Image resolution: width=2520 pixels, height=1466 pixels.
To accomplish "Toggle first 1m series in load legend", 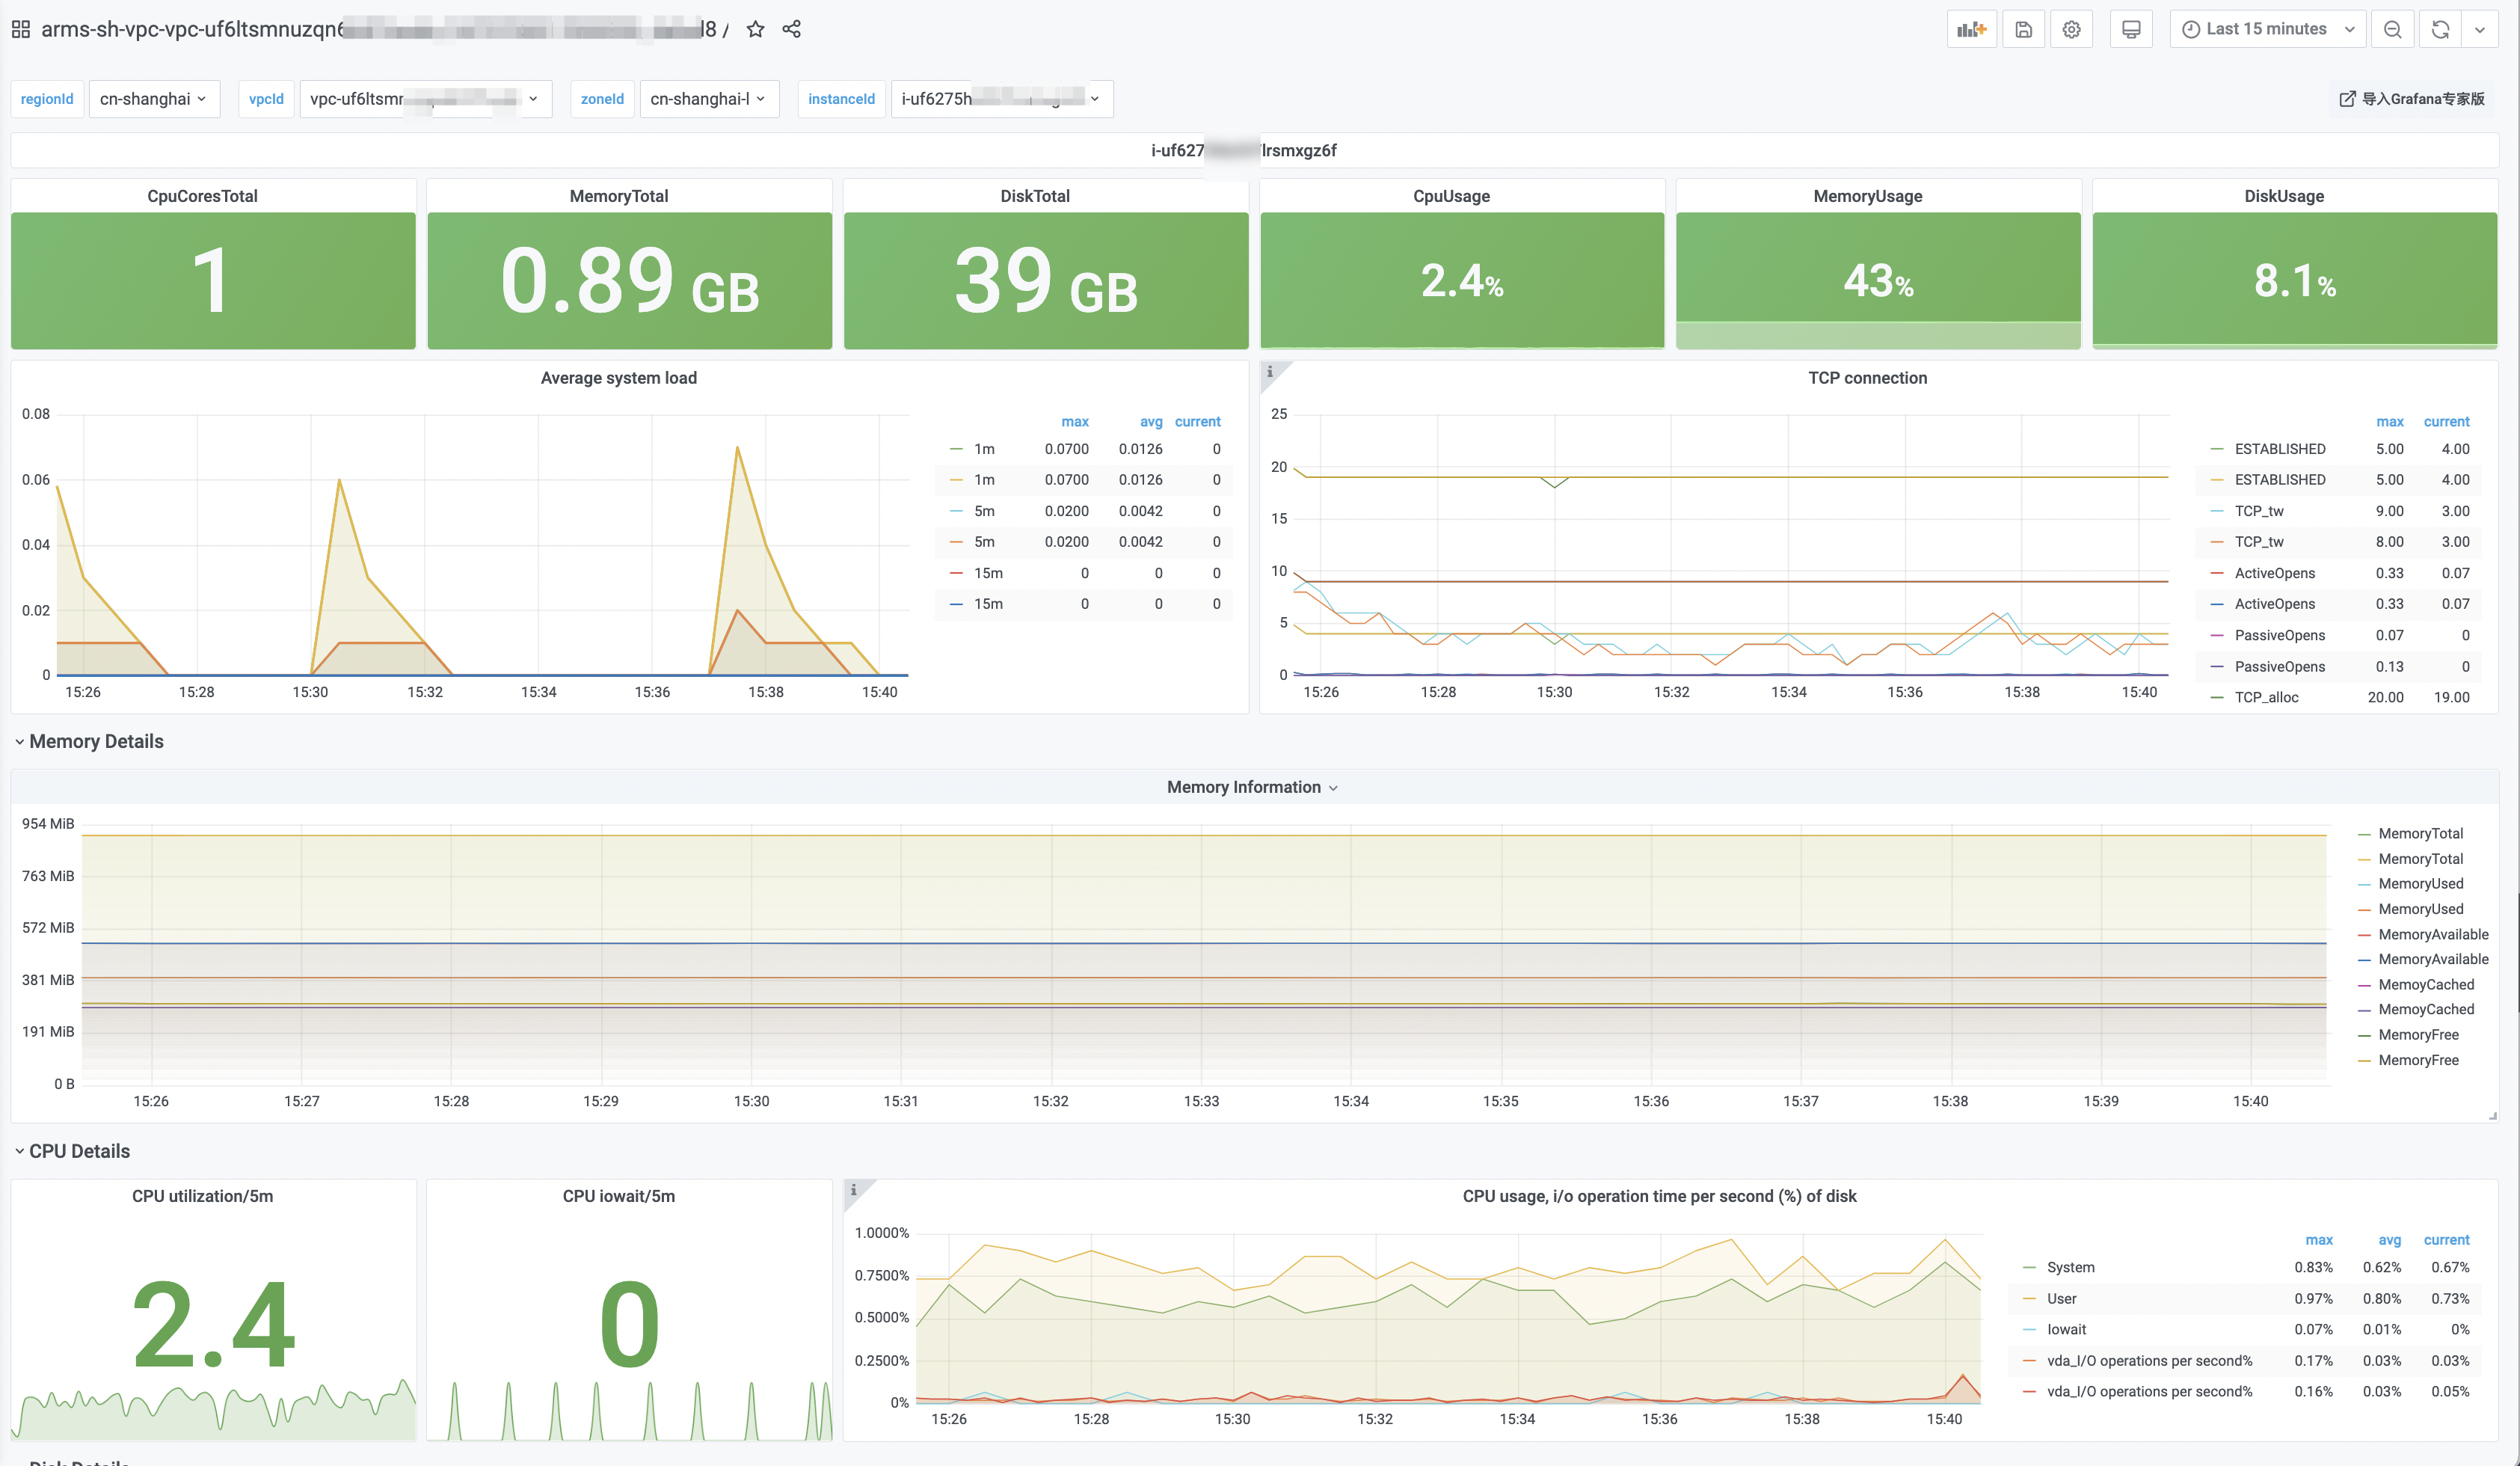I will point(984,449).
